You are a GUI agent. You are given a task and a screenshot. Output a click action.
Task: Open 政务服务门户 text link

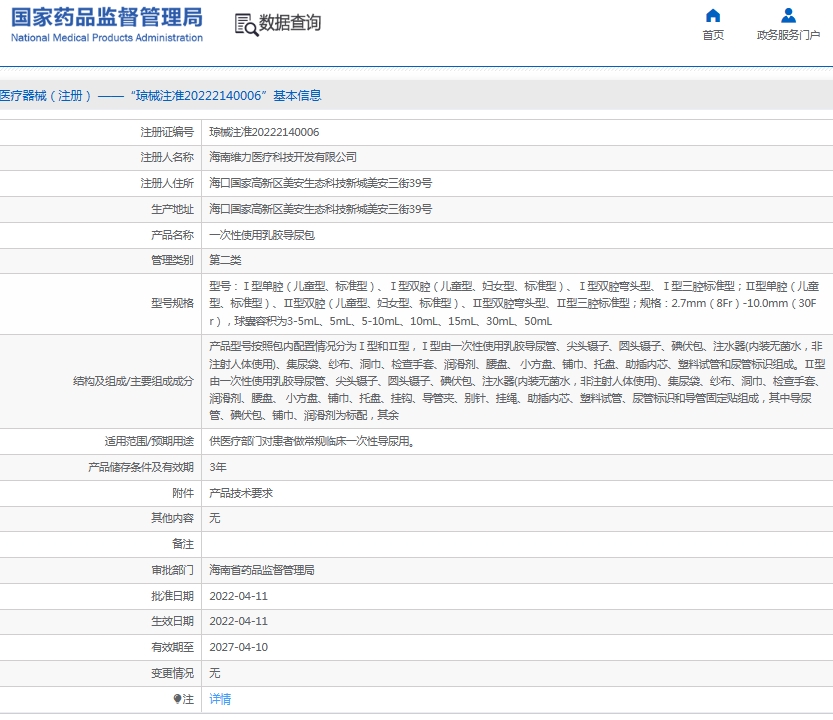tap(788, 35)
